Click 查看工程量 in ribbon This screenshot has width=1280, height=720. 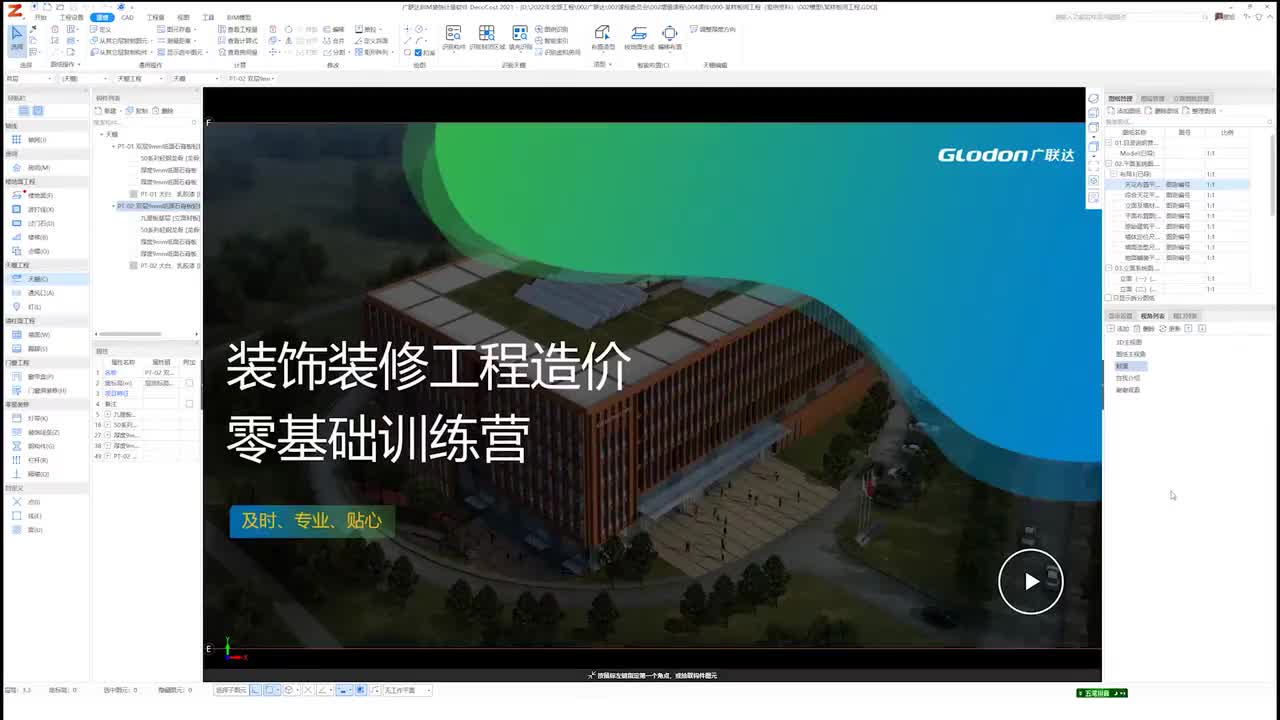pyautogui.click(x=238, y=30)
